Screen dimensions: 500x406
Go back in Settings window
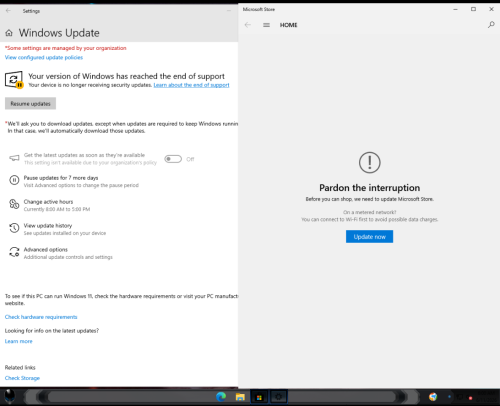point(8,11)
